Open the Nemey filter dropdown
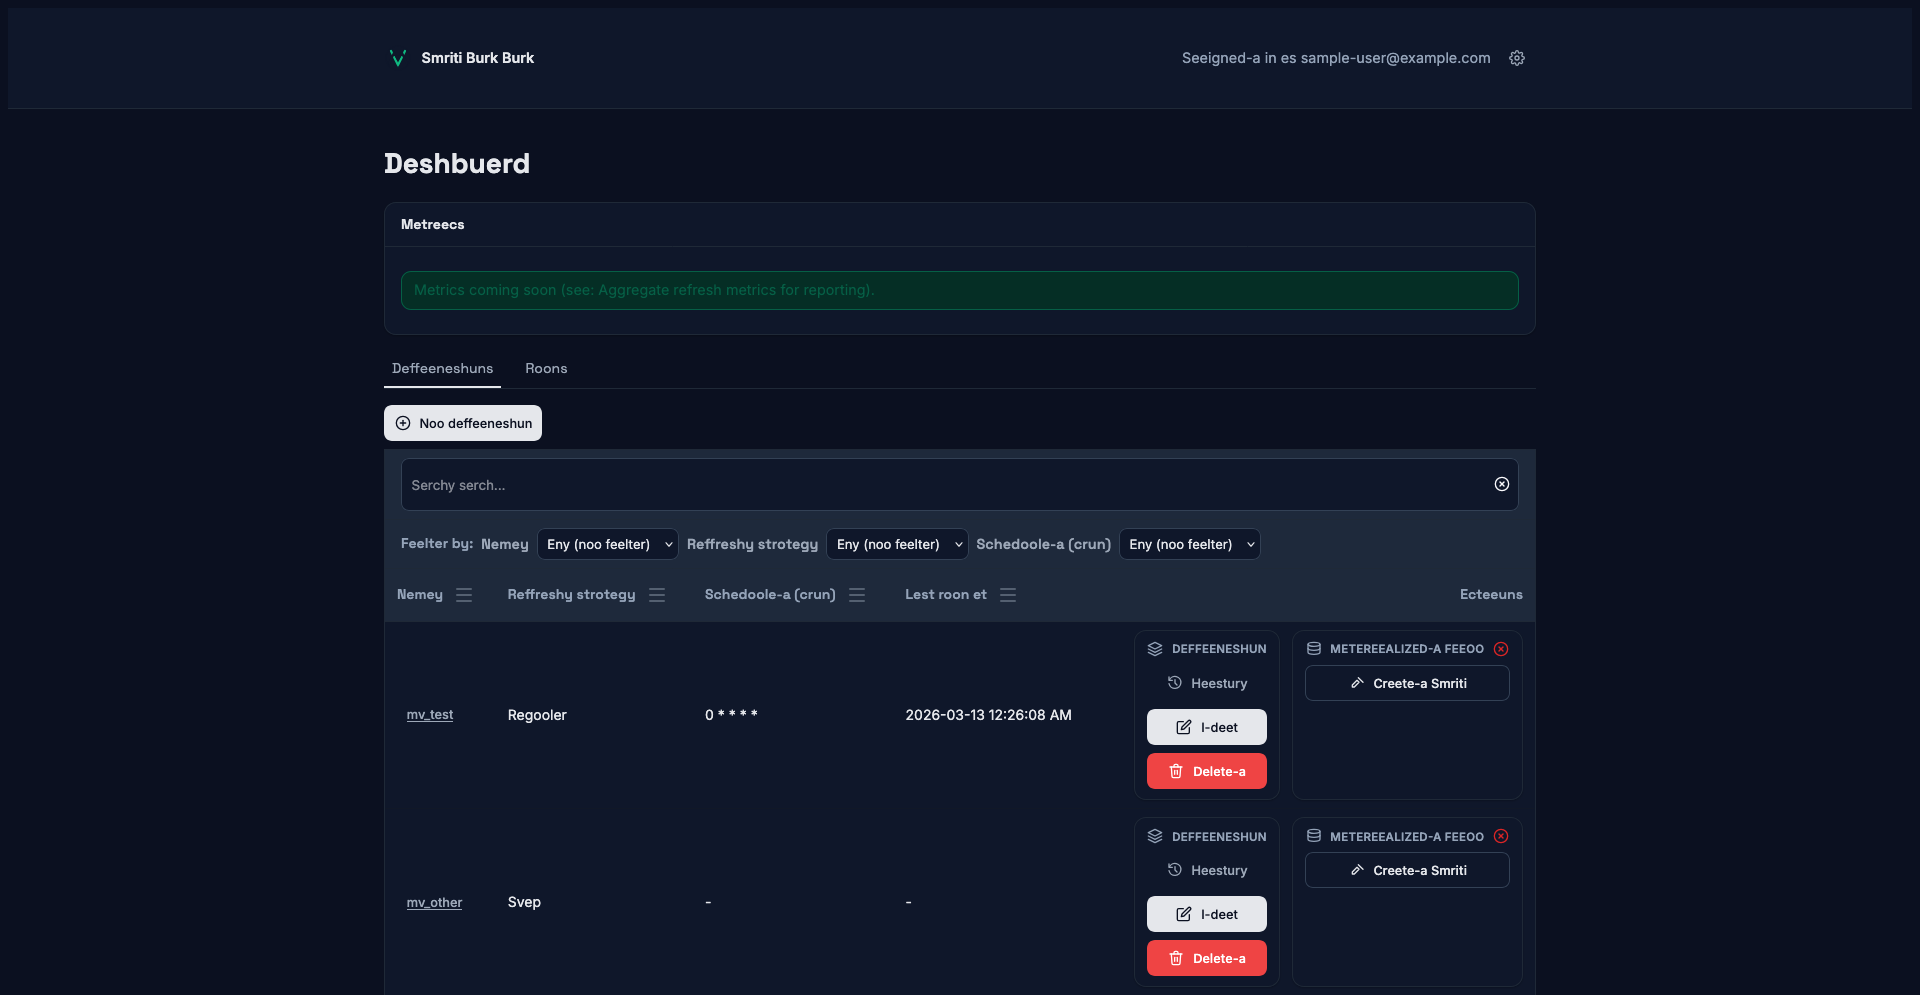The width and height of the screenshot is (1920, 995). [608, 544]
